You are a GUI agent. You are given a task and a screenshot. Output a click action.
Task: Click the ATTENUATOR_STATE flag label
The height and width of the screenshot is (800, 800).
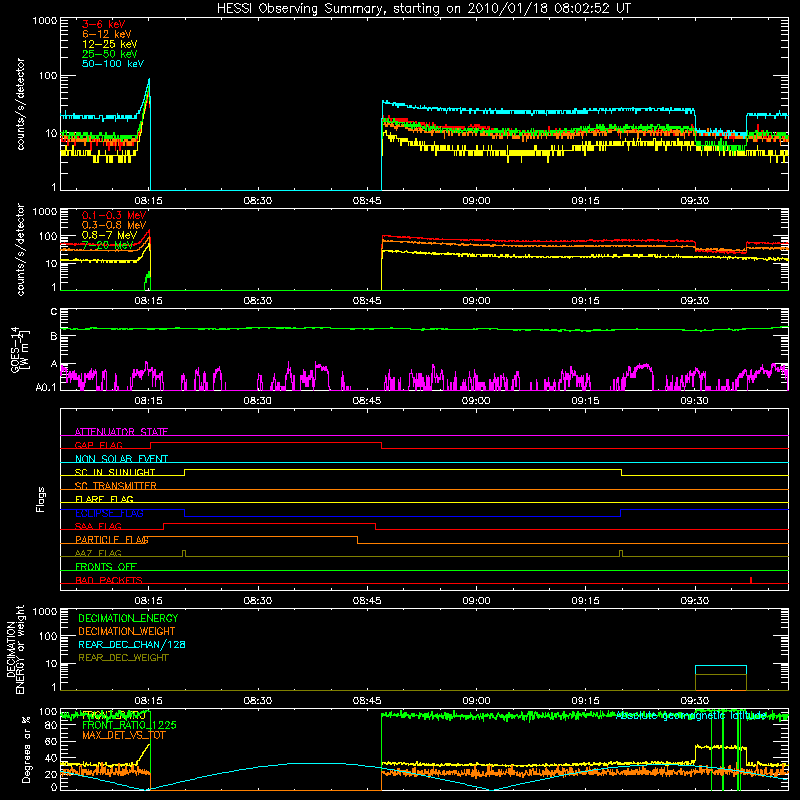point(121,432)
